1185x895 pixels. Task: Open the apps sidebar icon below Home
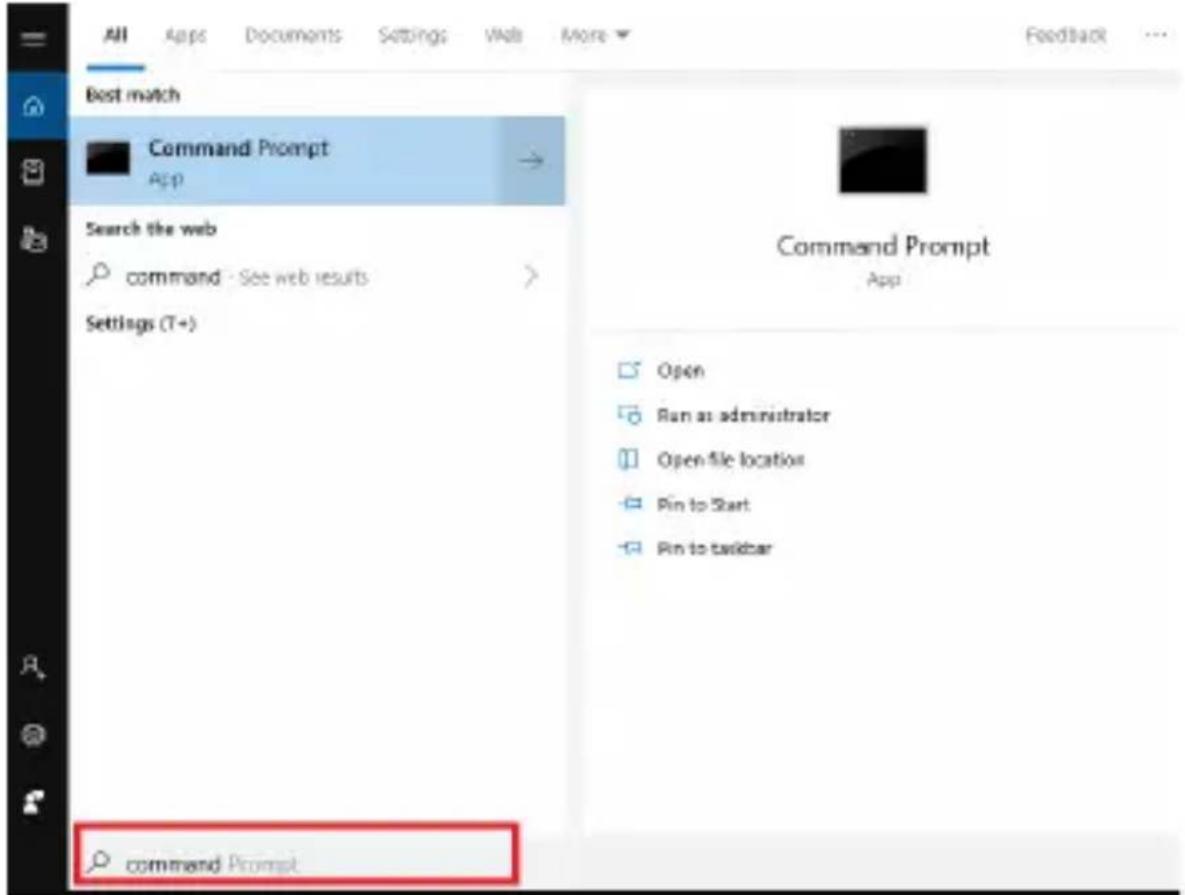[x=32, y=172]
